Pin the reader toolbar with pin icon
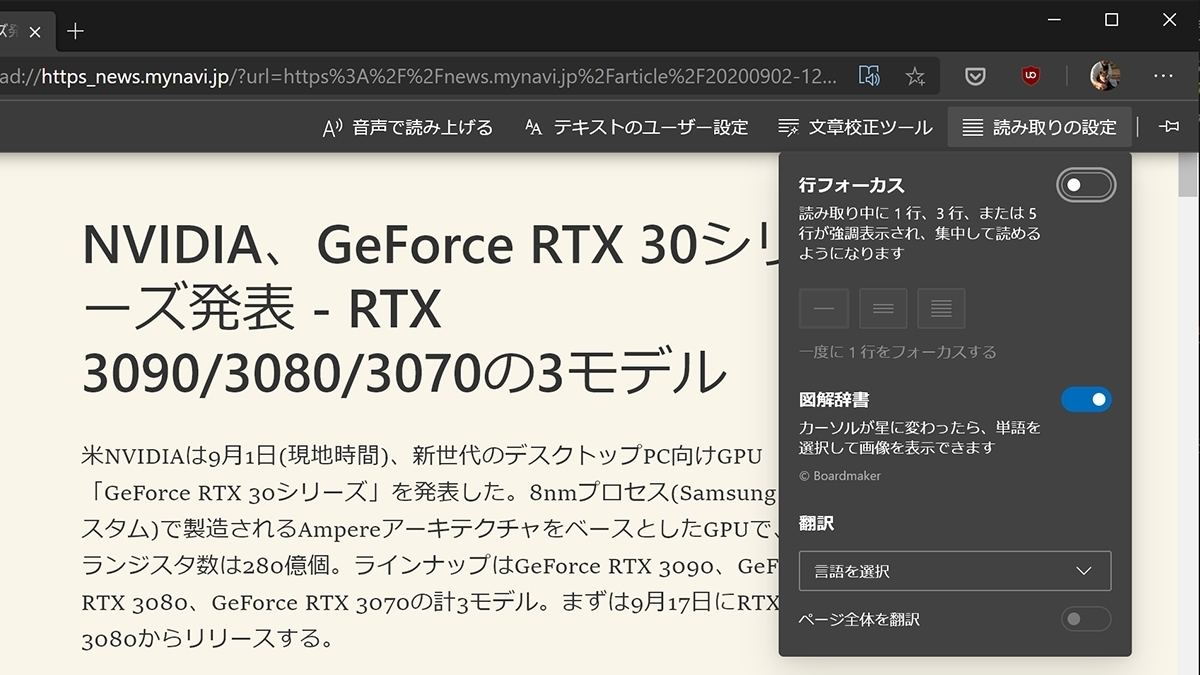The image size is (1200, 675). pyautogui.click(x=1168, y=127)
